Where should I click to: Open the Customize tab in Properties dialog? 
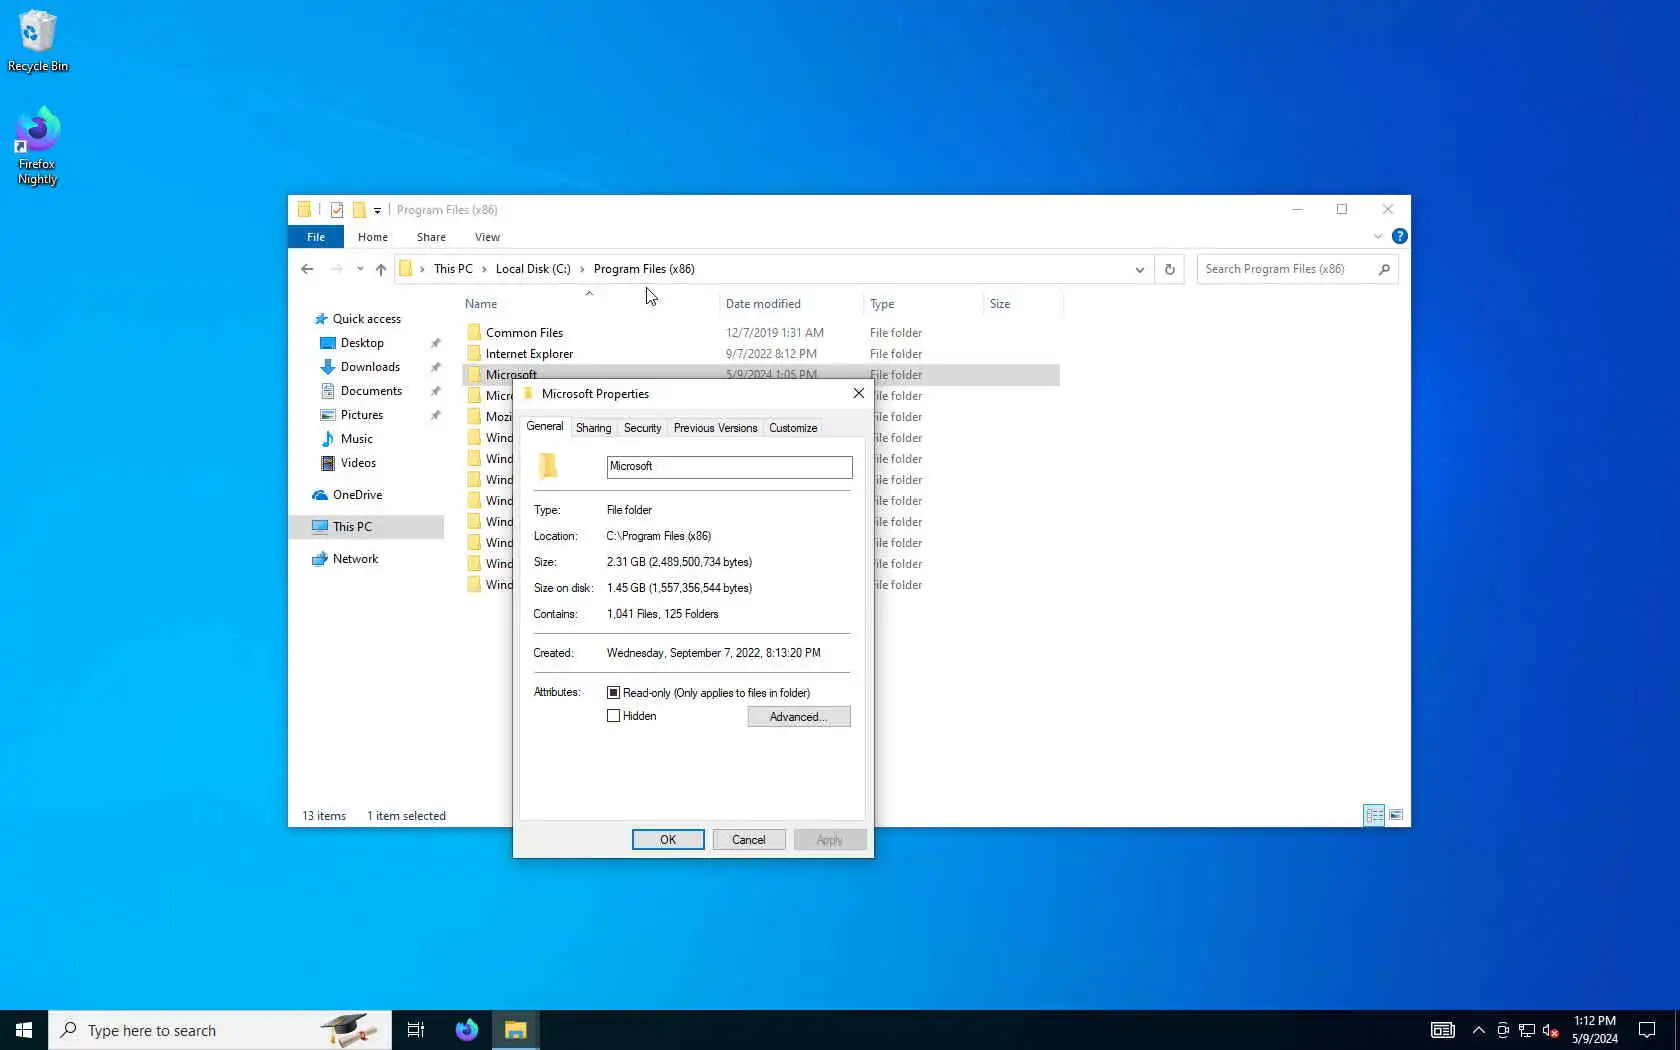pos(793,428)
